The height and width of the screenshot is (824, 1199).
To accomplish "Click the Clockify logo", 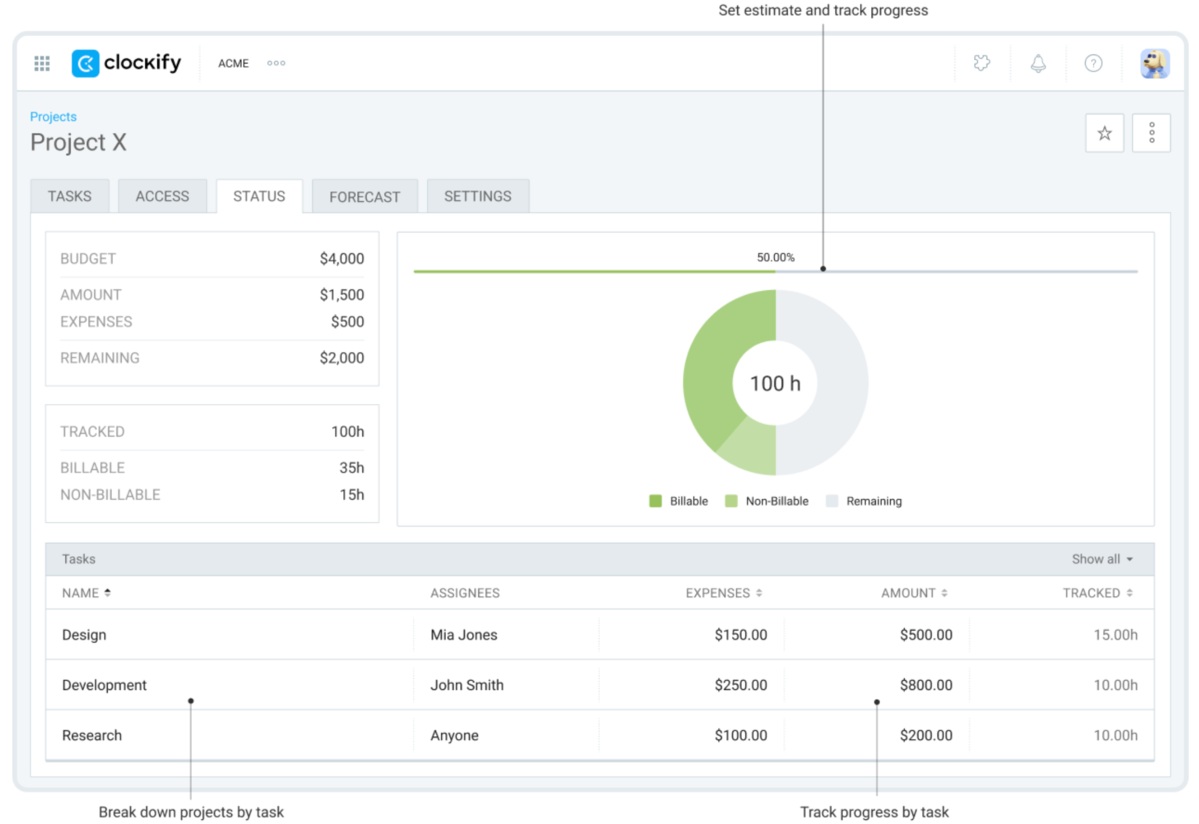I will (x=126, y=63).
